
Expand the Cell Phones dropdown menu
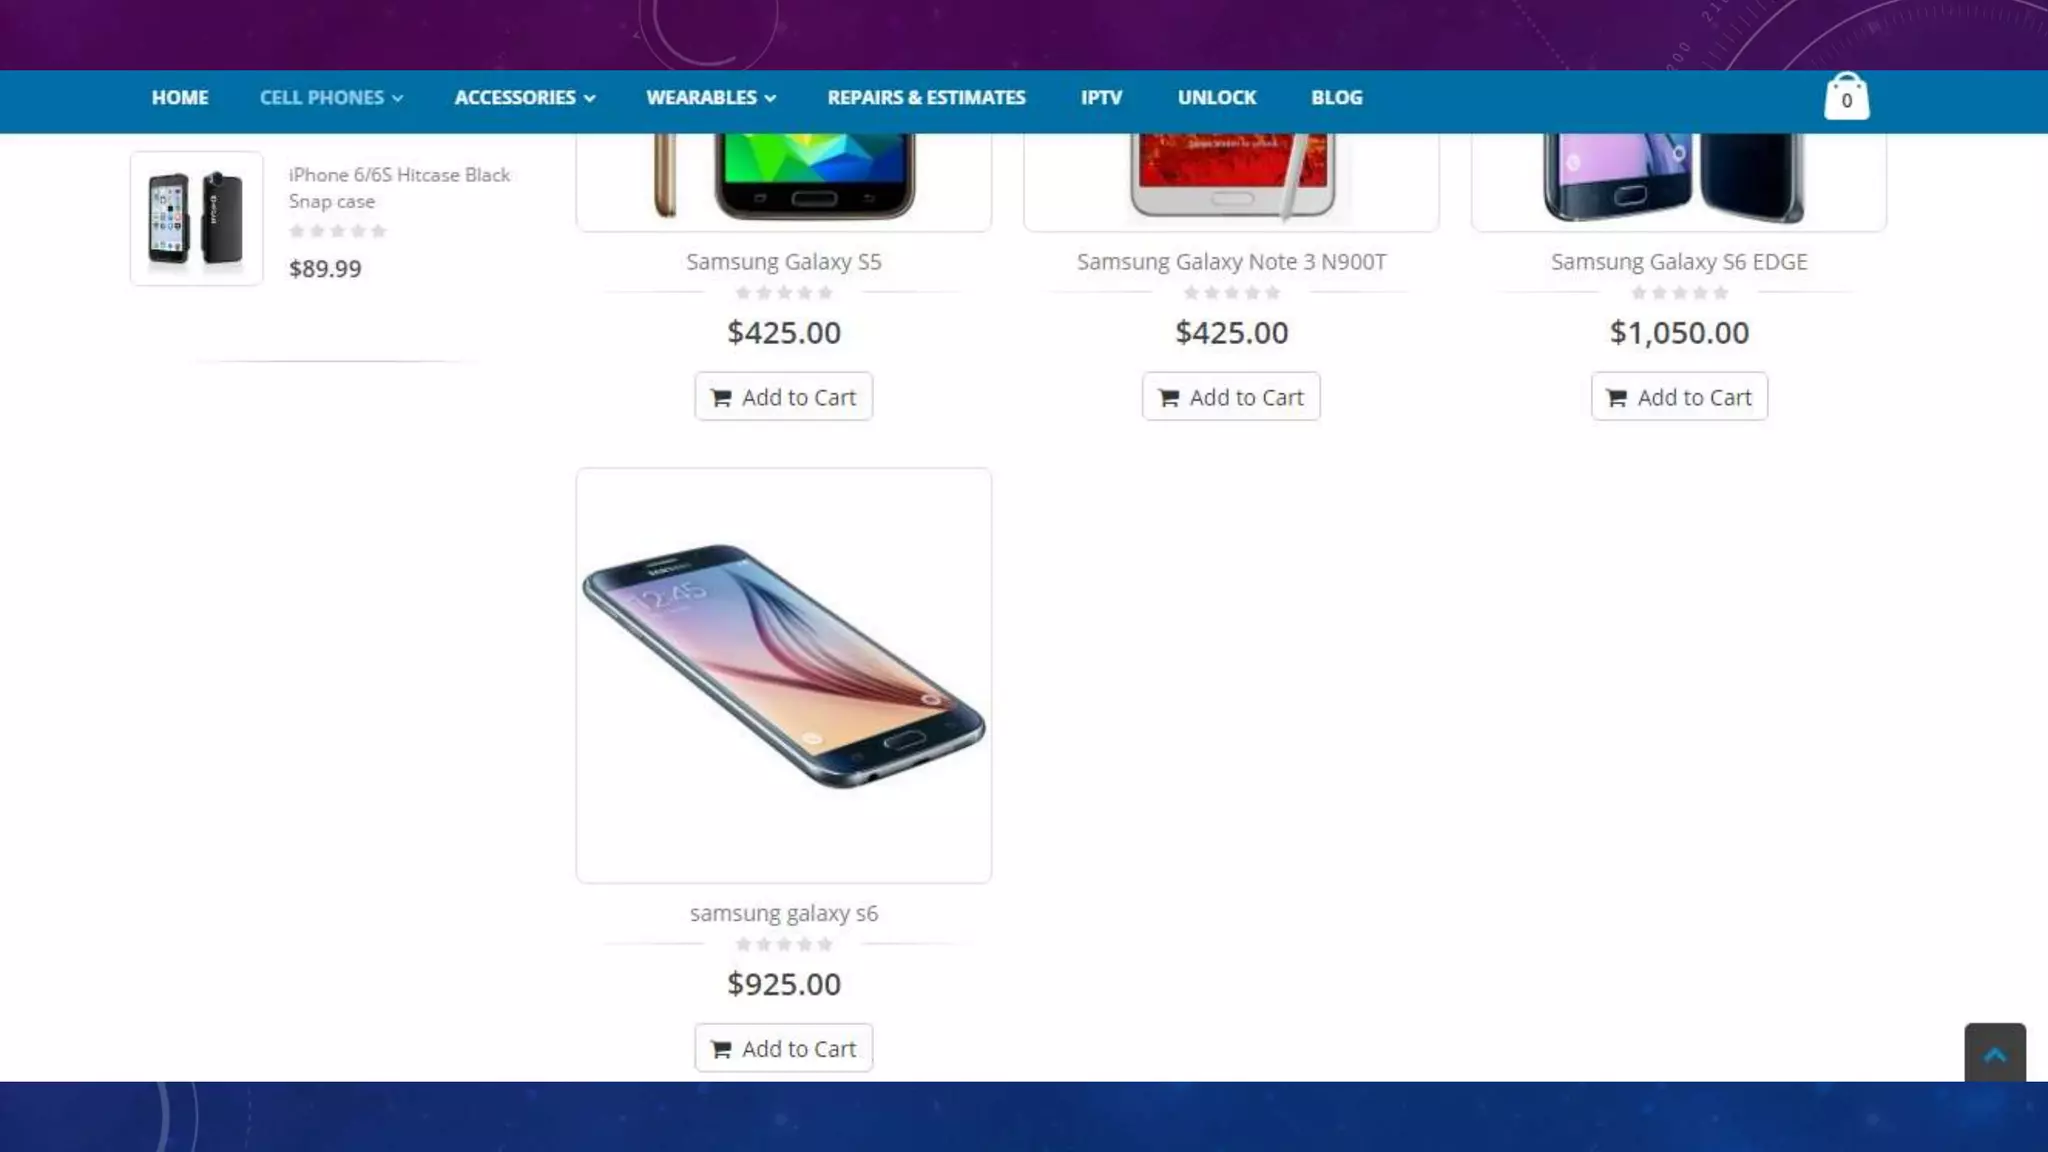(x=331, y=97)
